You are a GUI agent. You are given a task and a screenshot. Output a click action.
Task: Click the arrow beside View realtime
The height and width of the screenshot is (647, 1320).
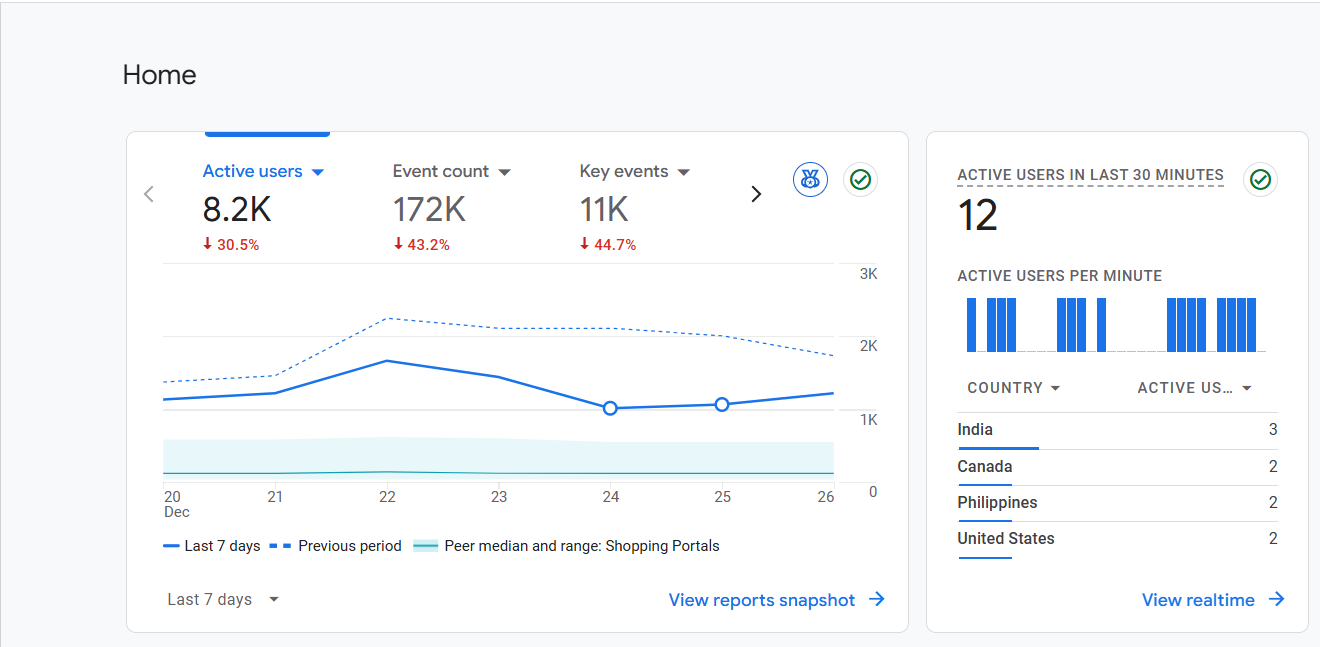(x=1277, y=599)
